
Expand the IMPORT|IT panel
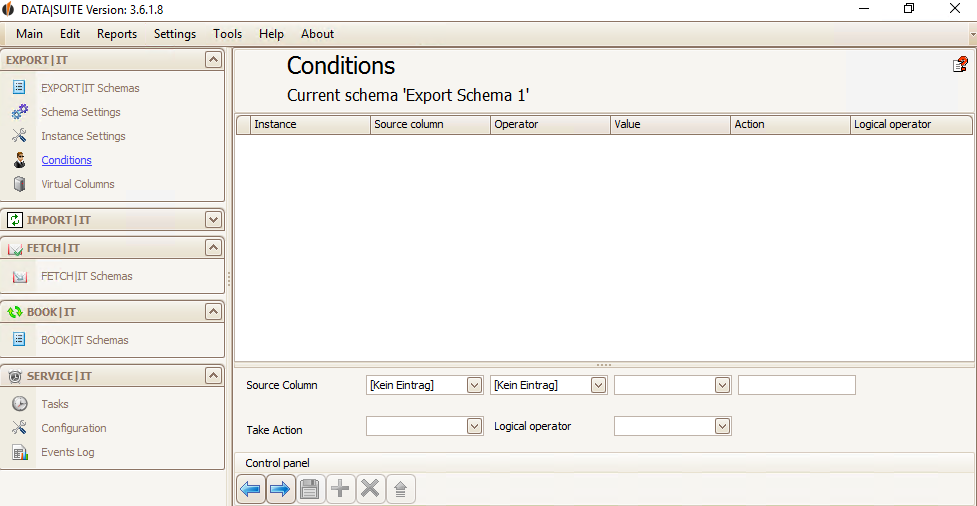pos(213,220)
